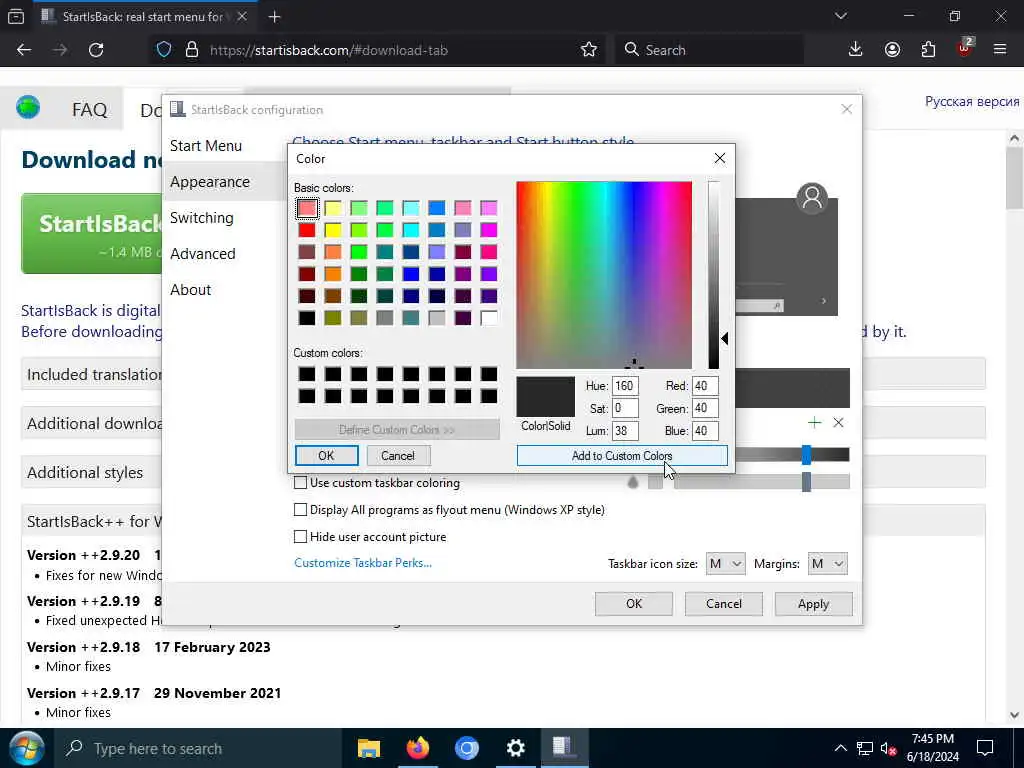
Task: Check Display All programs as flyout menu
Action: click(x=300, y=509)
